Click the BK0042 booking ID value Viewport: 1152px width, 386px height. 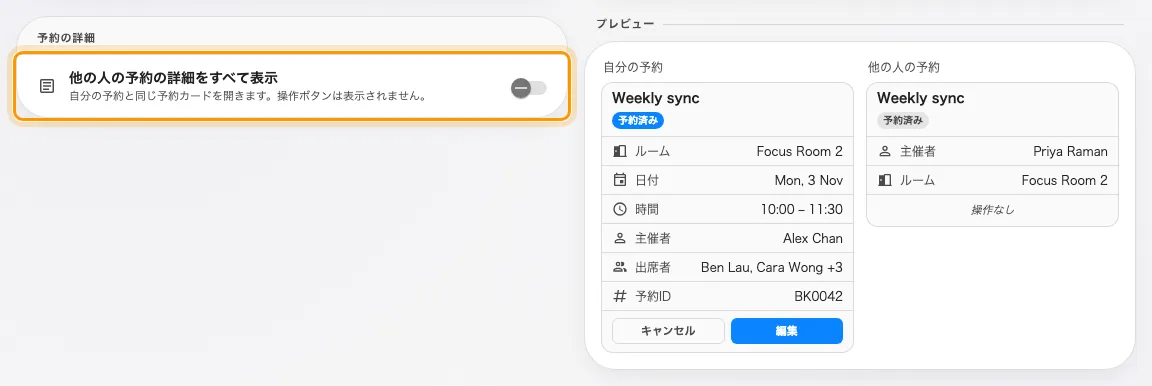pos(818,296)
